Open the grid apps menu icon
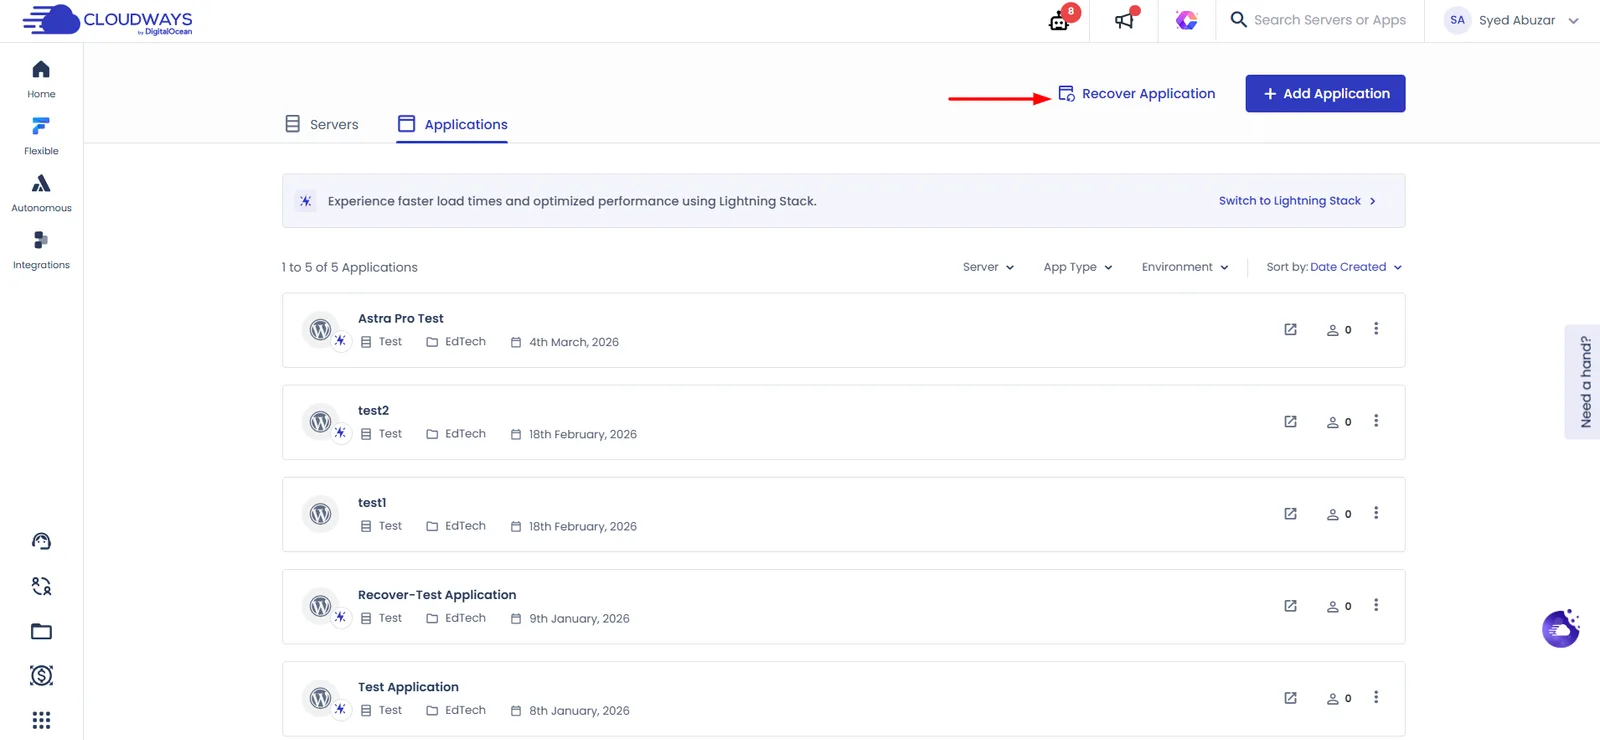Viewport: 1600px width, 740px height. [41, 720]
